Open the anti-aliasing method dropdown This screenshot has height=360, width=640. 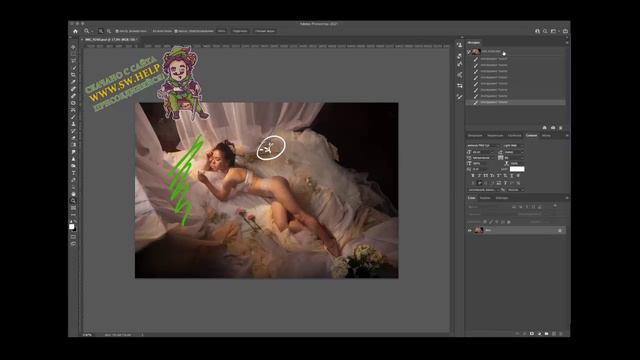coord(516,190)
